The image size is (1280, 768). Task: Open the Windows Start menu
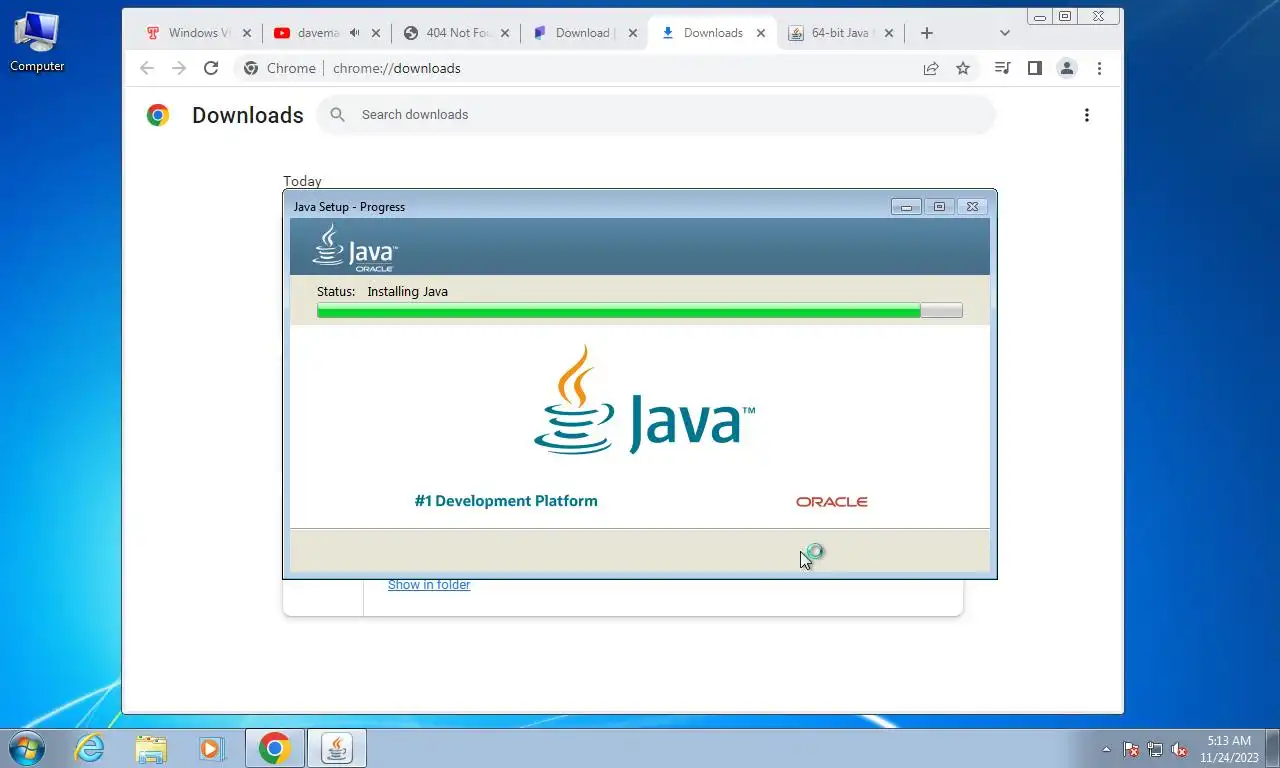click(x=27, y=747)
